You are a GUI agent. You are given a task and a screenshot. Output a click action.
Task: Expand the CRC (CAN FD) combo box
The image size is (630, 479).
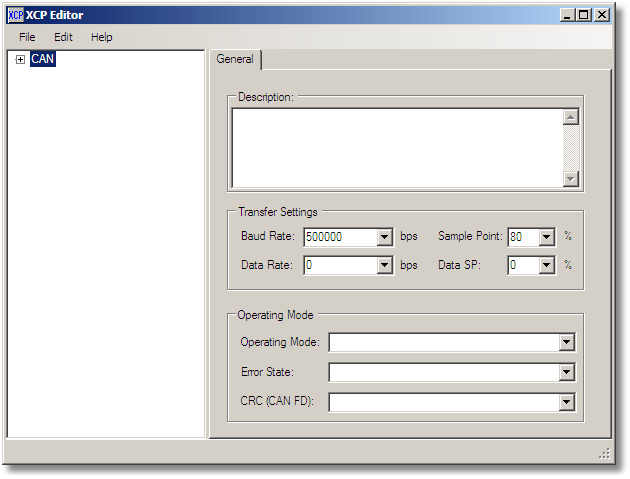pyautogui.click(x=567, y=403)
